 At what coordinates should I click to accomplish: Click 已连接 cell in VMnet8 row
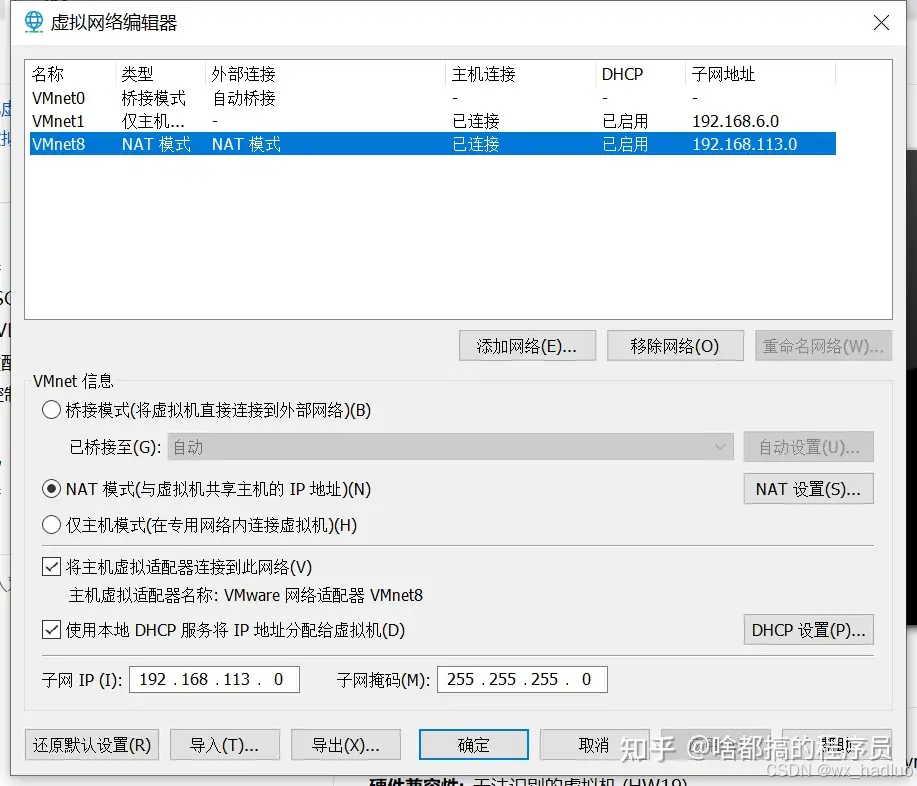pyautogui.click(x=476, y=144)
